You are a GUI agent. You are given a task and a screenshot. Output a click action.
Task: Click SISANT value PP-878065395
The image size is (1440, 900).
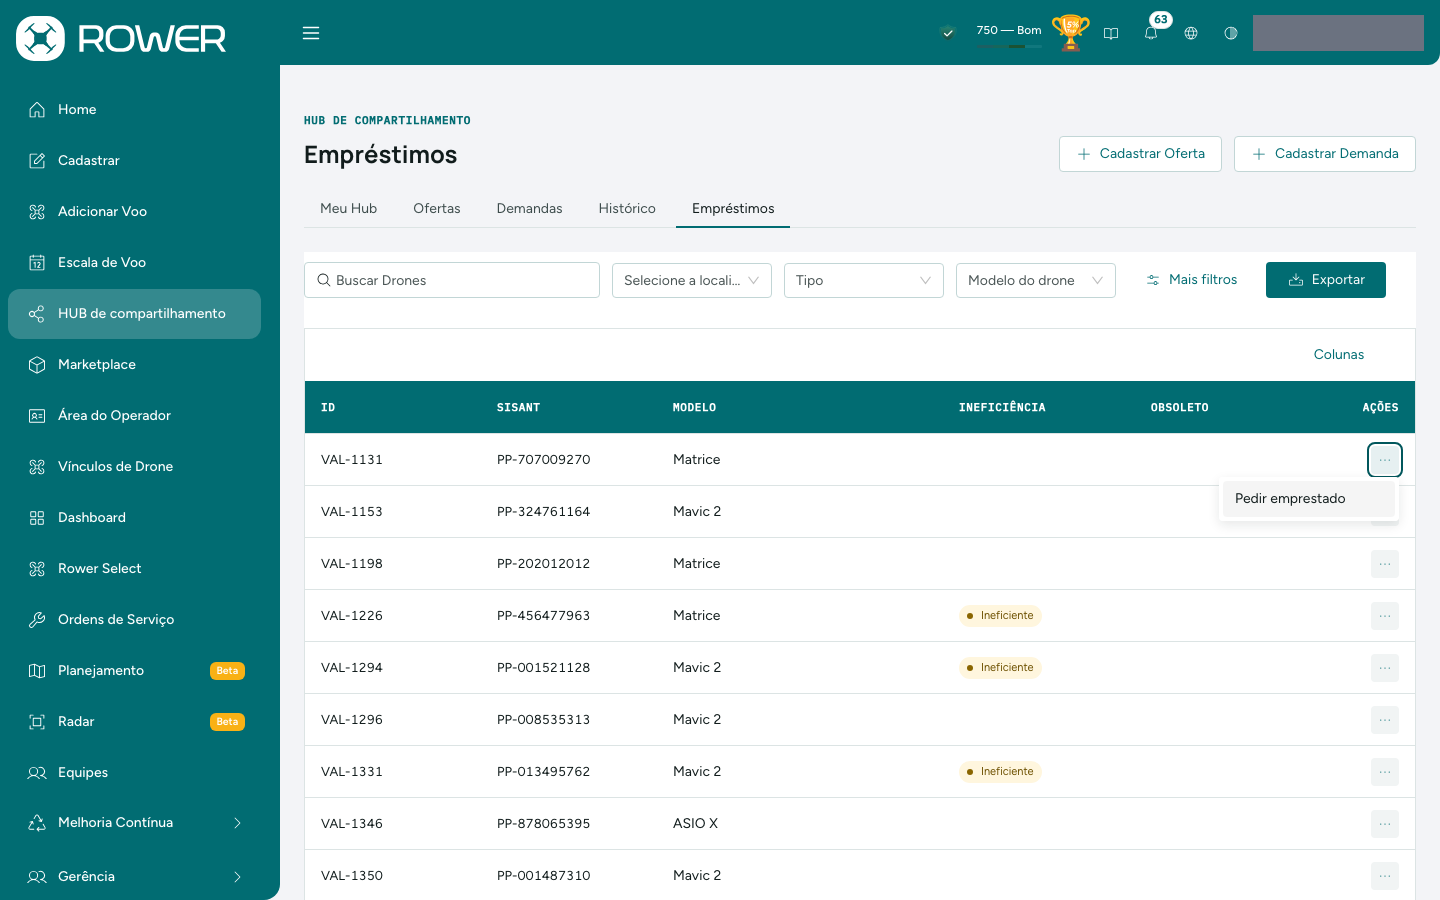point(543,823)
